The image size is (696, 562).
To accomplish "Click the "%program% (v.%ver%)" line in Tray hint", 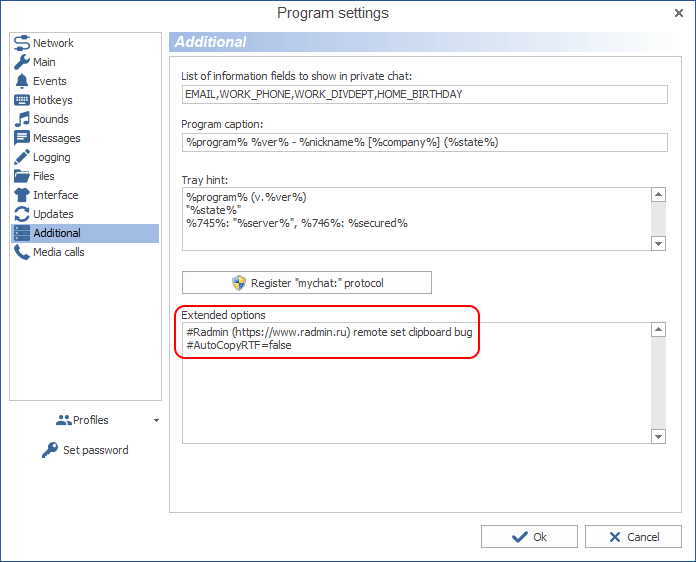I will tap(246, 197).
